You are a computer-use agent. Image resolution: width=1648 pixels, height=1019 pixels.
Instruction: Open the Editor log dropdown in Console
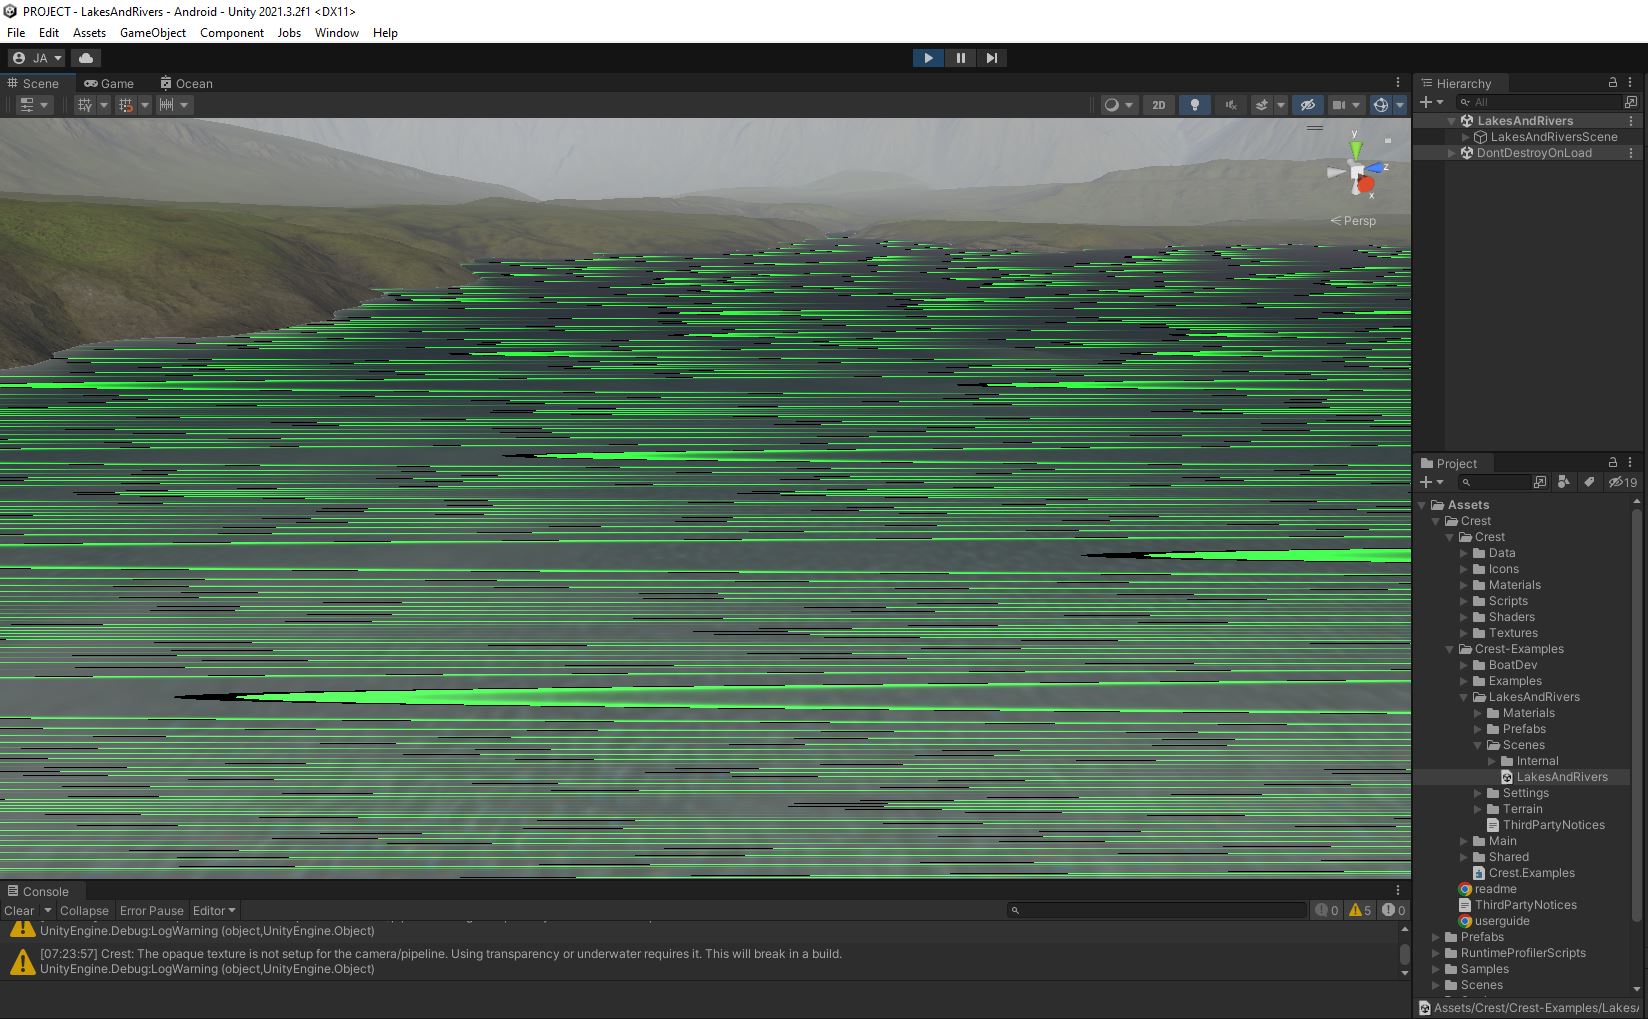point(213,910)
